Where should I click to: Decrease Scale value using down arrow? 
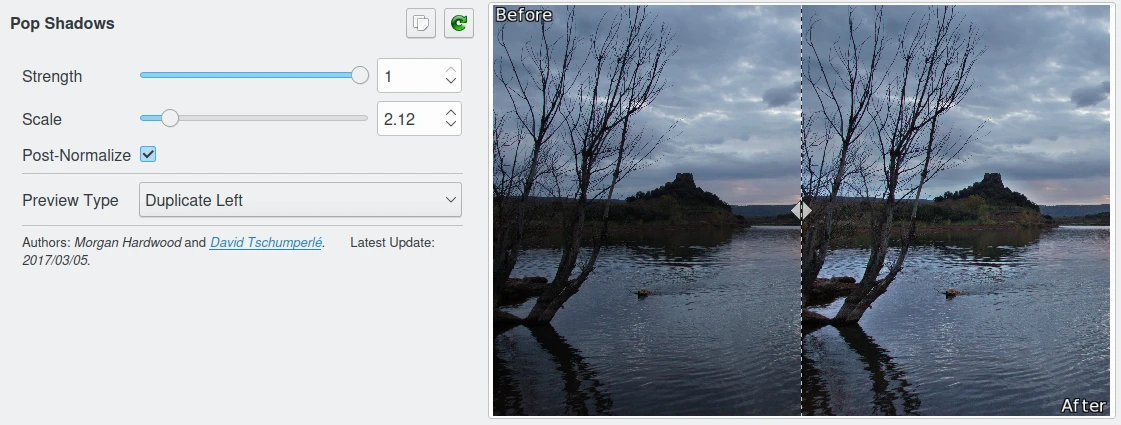point(451,125)
